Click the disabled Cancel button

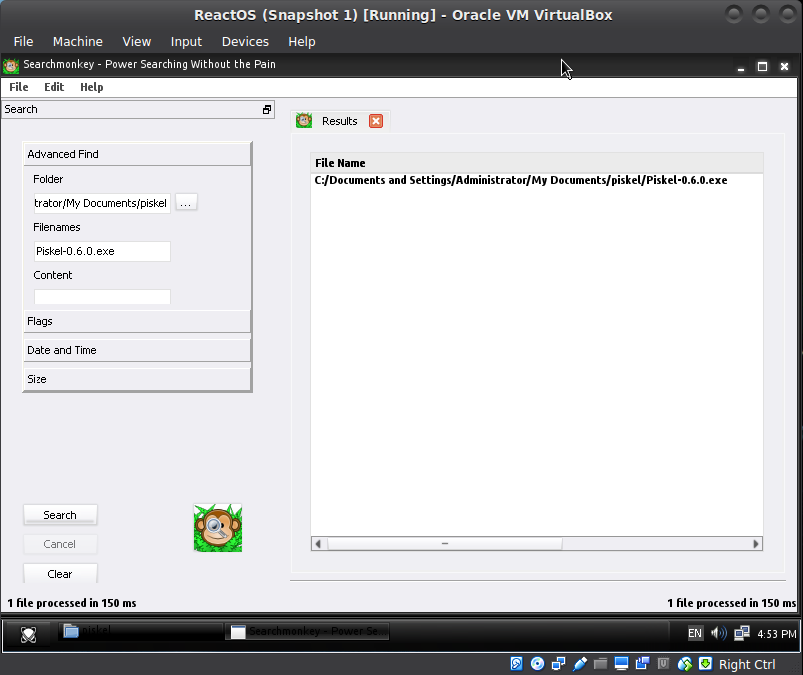click(x=60, y=544)
